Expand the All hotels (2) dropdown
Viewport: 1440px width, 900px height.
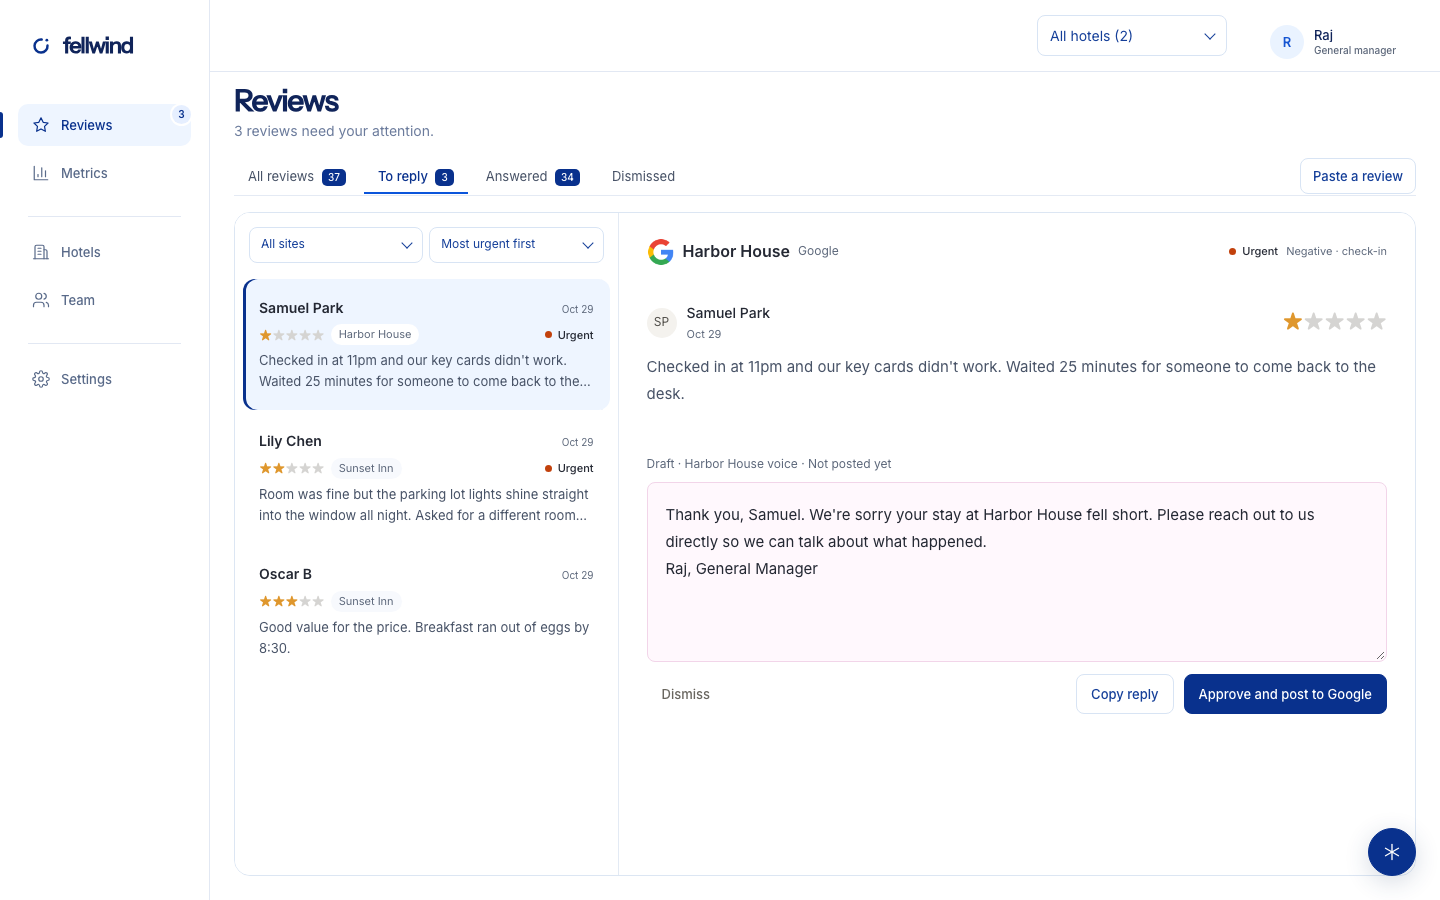point(1132,36)
